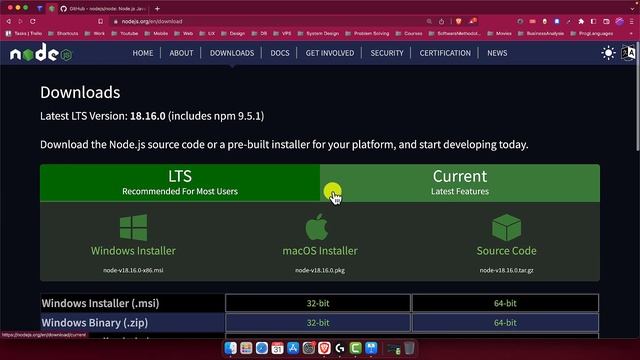Open the DOCS nav item
Viewport: 640px width, 360px height.
280,53
